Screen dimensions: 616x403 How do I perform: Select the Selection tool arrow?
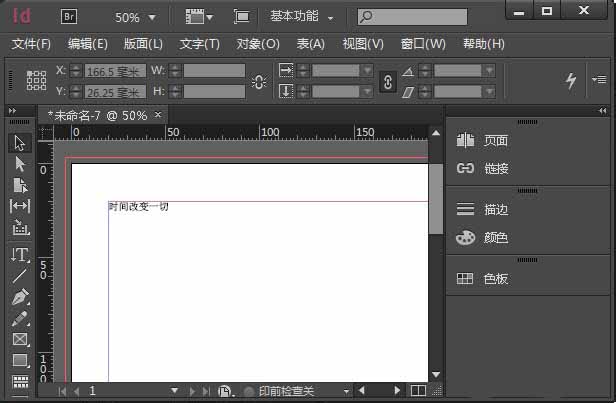click(20, 143)
